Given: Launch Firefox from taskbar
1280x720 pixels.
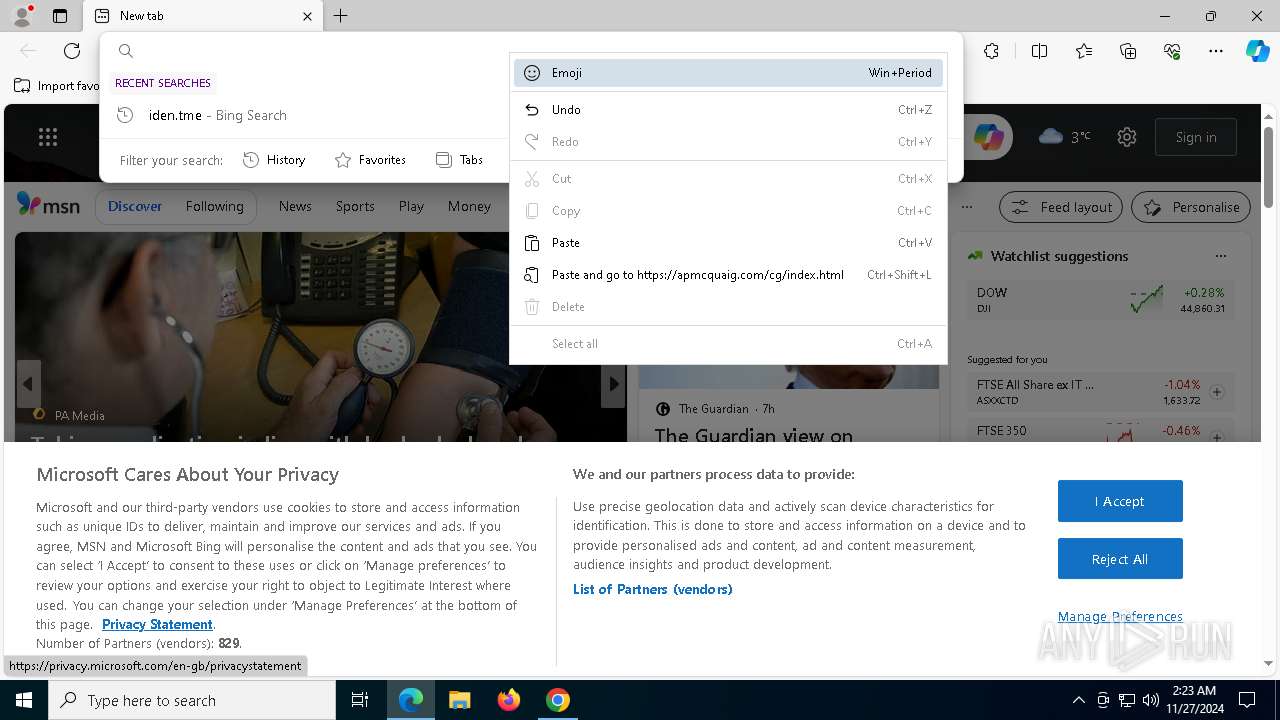Looking at the screenshot, I should [x=509, y=700].
